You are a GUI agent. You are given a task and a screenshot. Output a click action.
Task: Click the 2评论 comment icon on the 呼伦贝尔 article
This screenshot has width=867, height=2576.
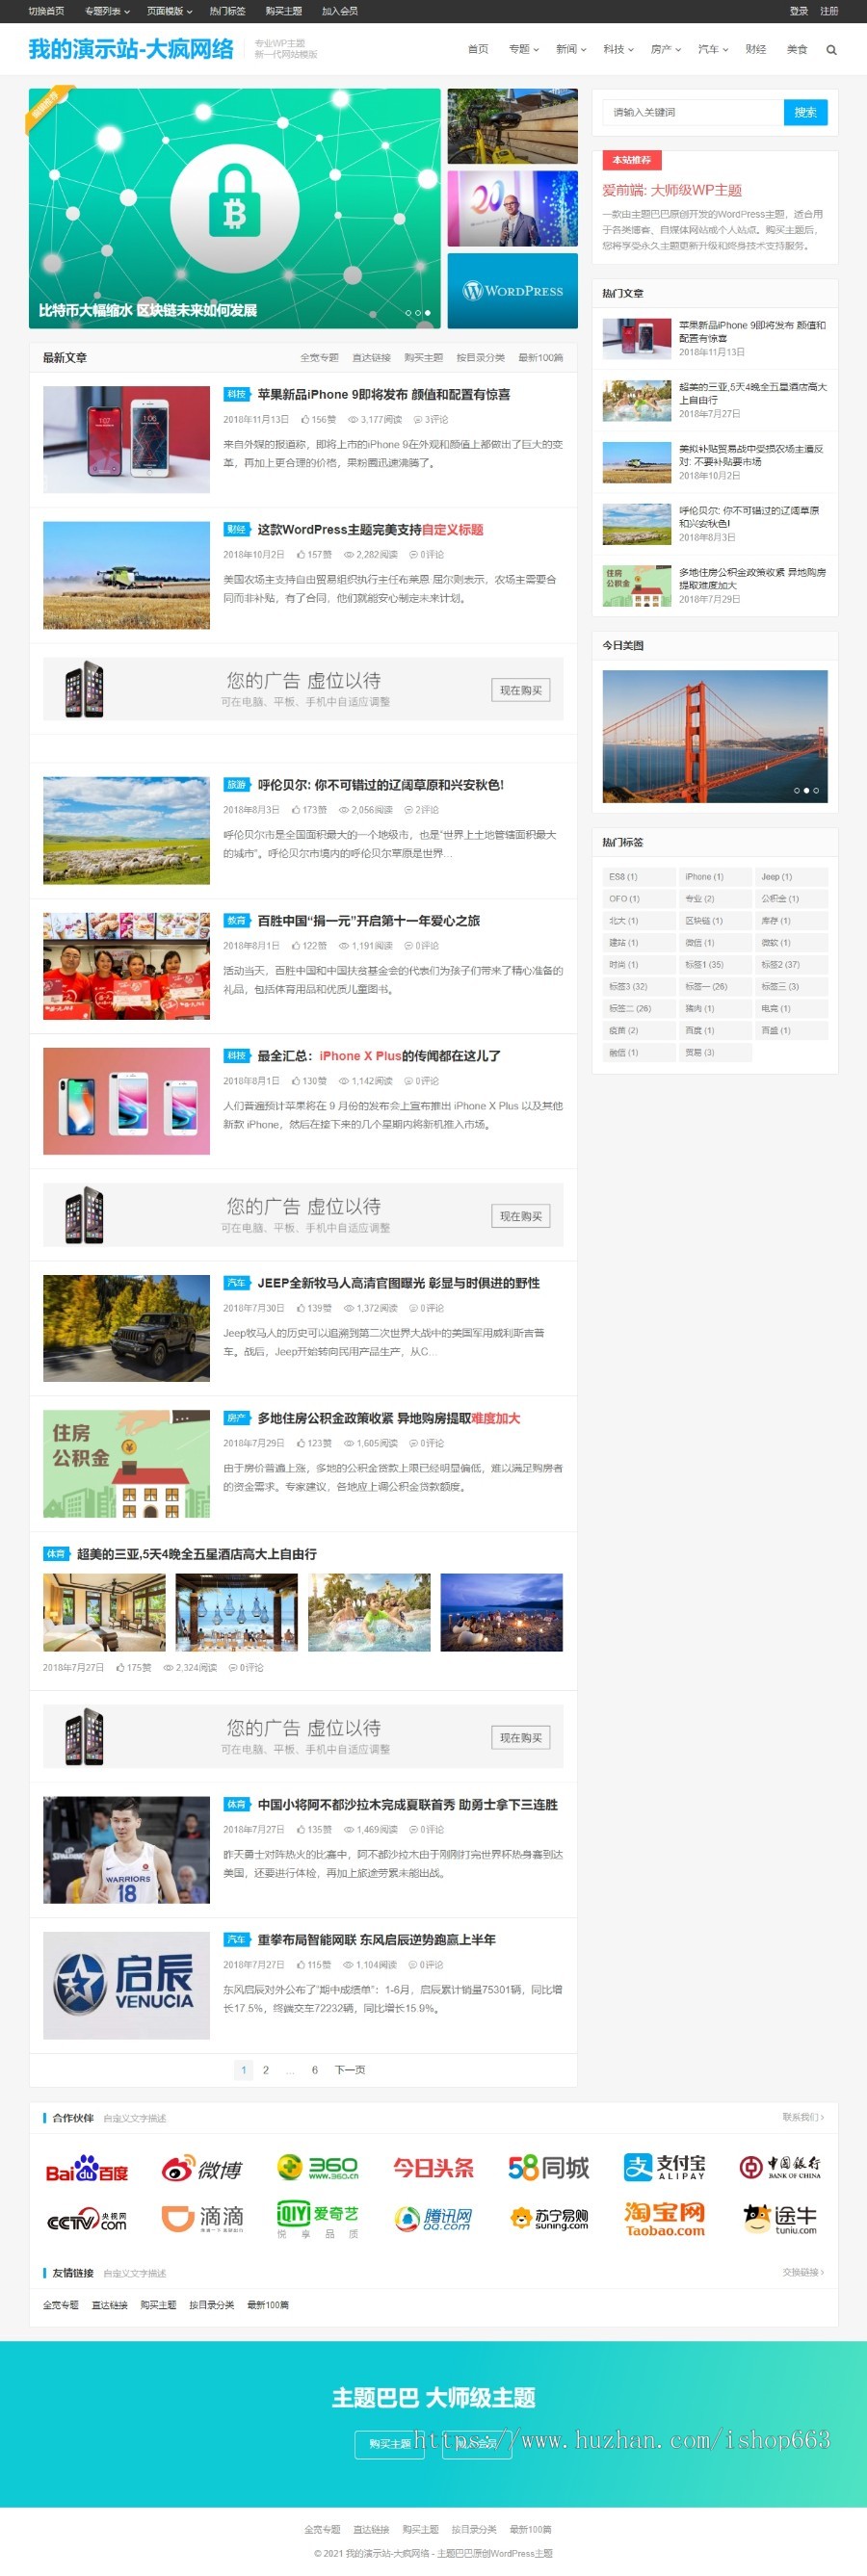pyautogui.click(x=409, y=811)
